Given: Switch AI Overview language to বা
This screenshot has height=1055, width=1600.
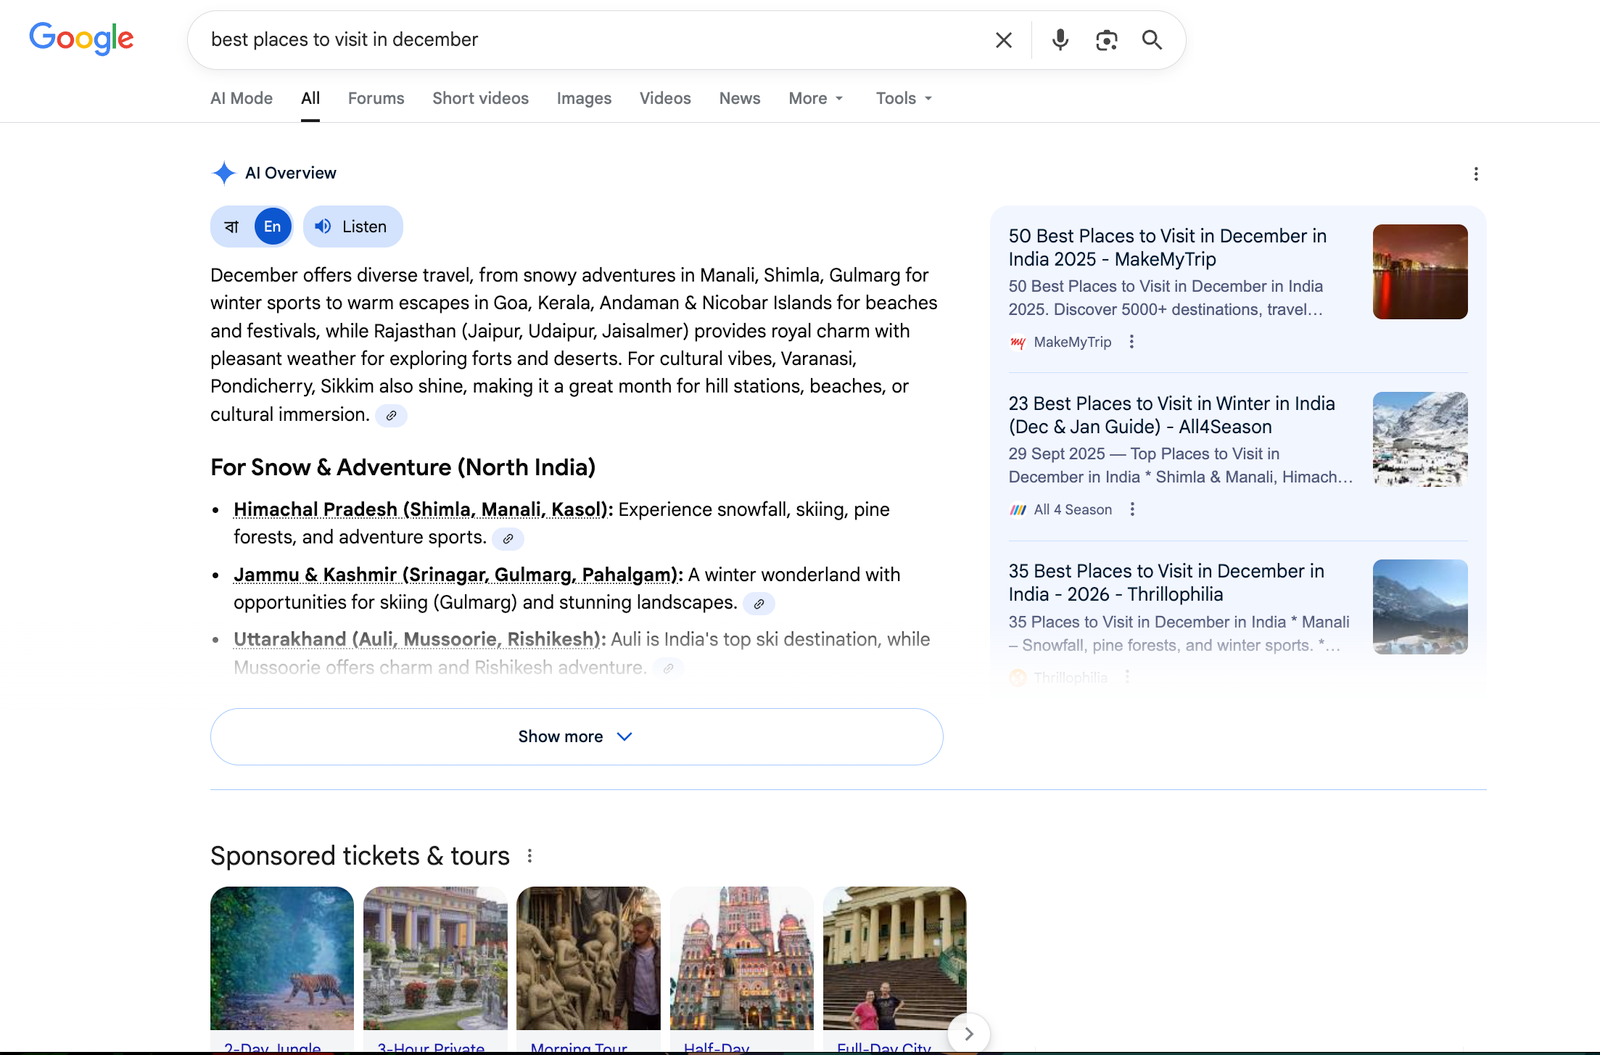Looking at the screenshot, I should coord(231,226).
